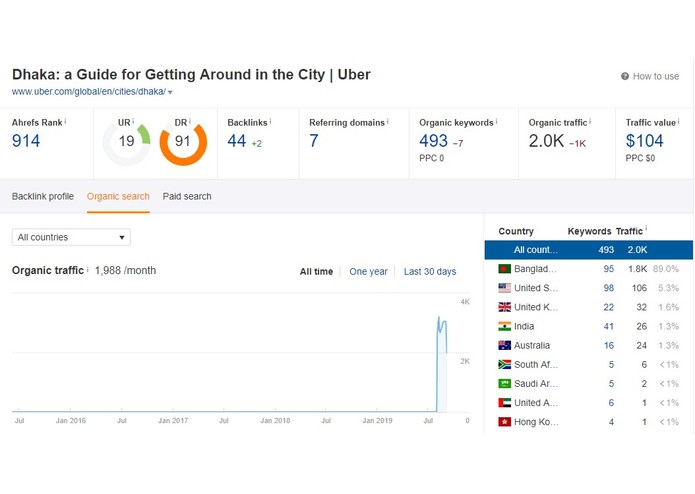Open Australia keywords count 16
Image resolution: width=695 pixels, height=494 pixels.
coord(609,345)
